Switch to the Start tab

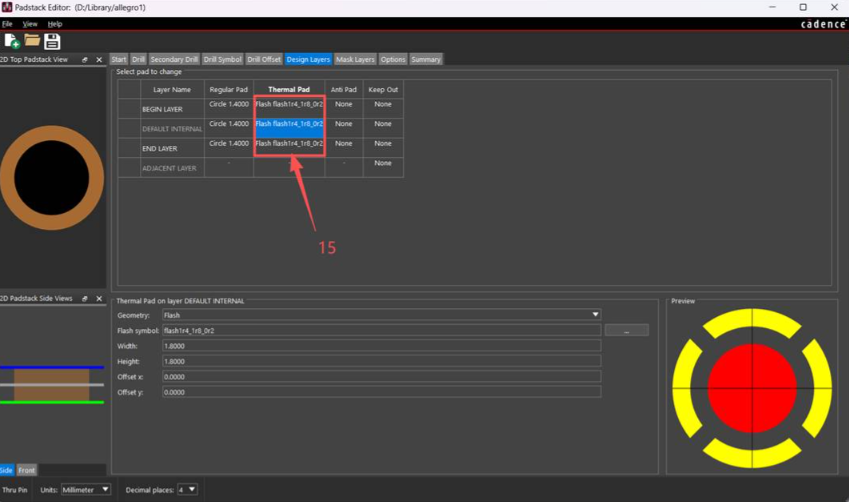pyautogui.click(x=119, y=60)
